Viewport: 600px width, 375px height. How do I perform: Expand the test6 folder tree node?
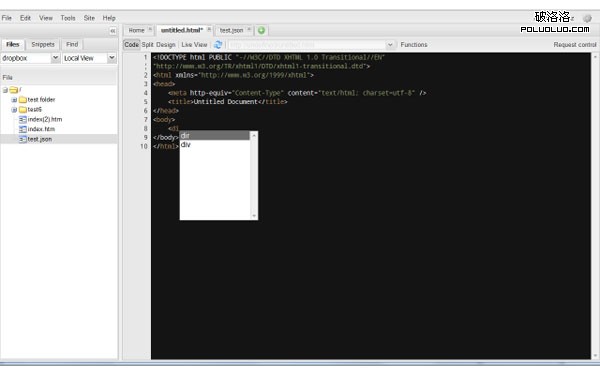coord(14,110)
